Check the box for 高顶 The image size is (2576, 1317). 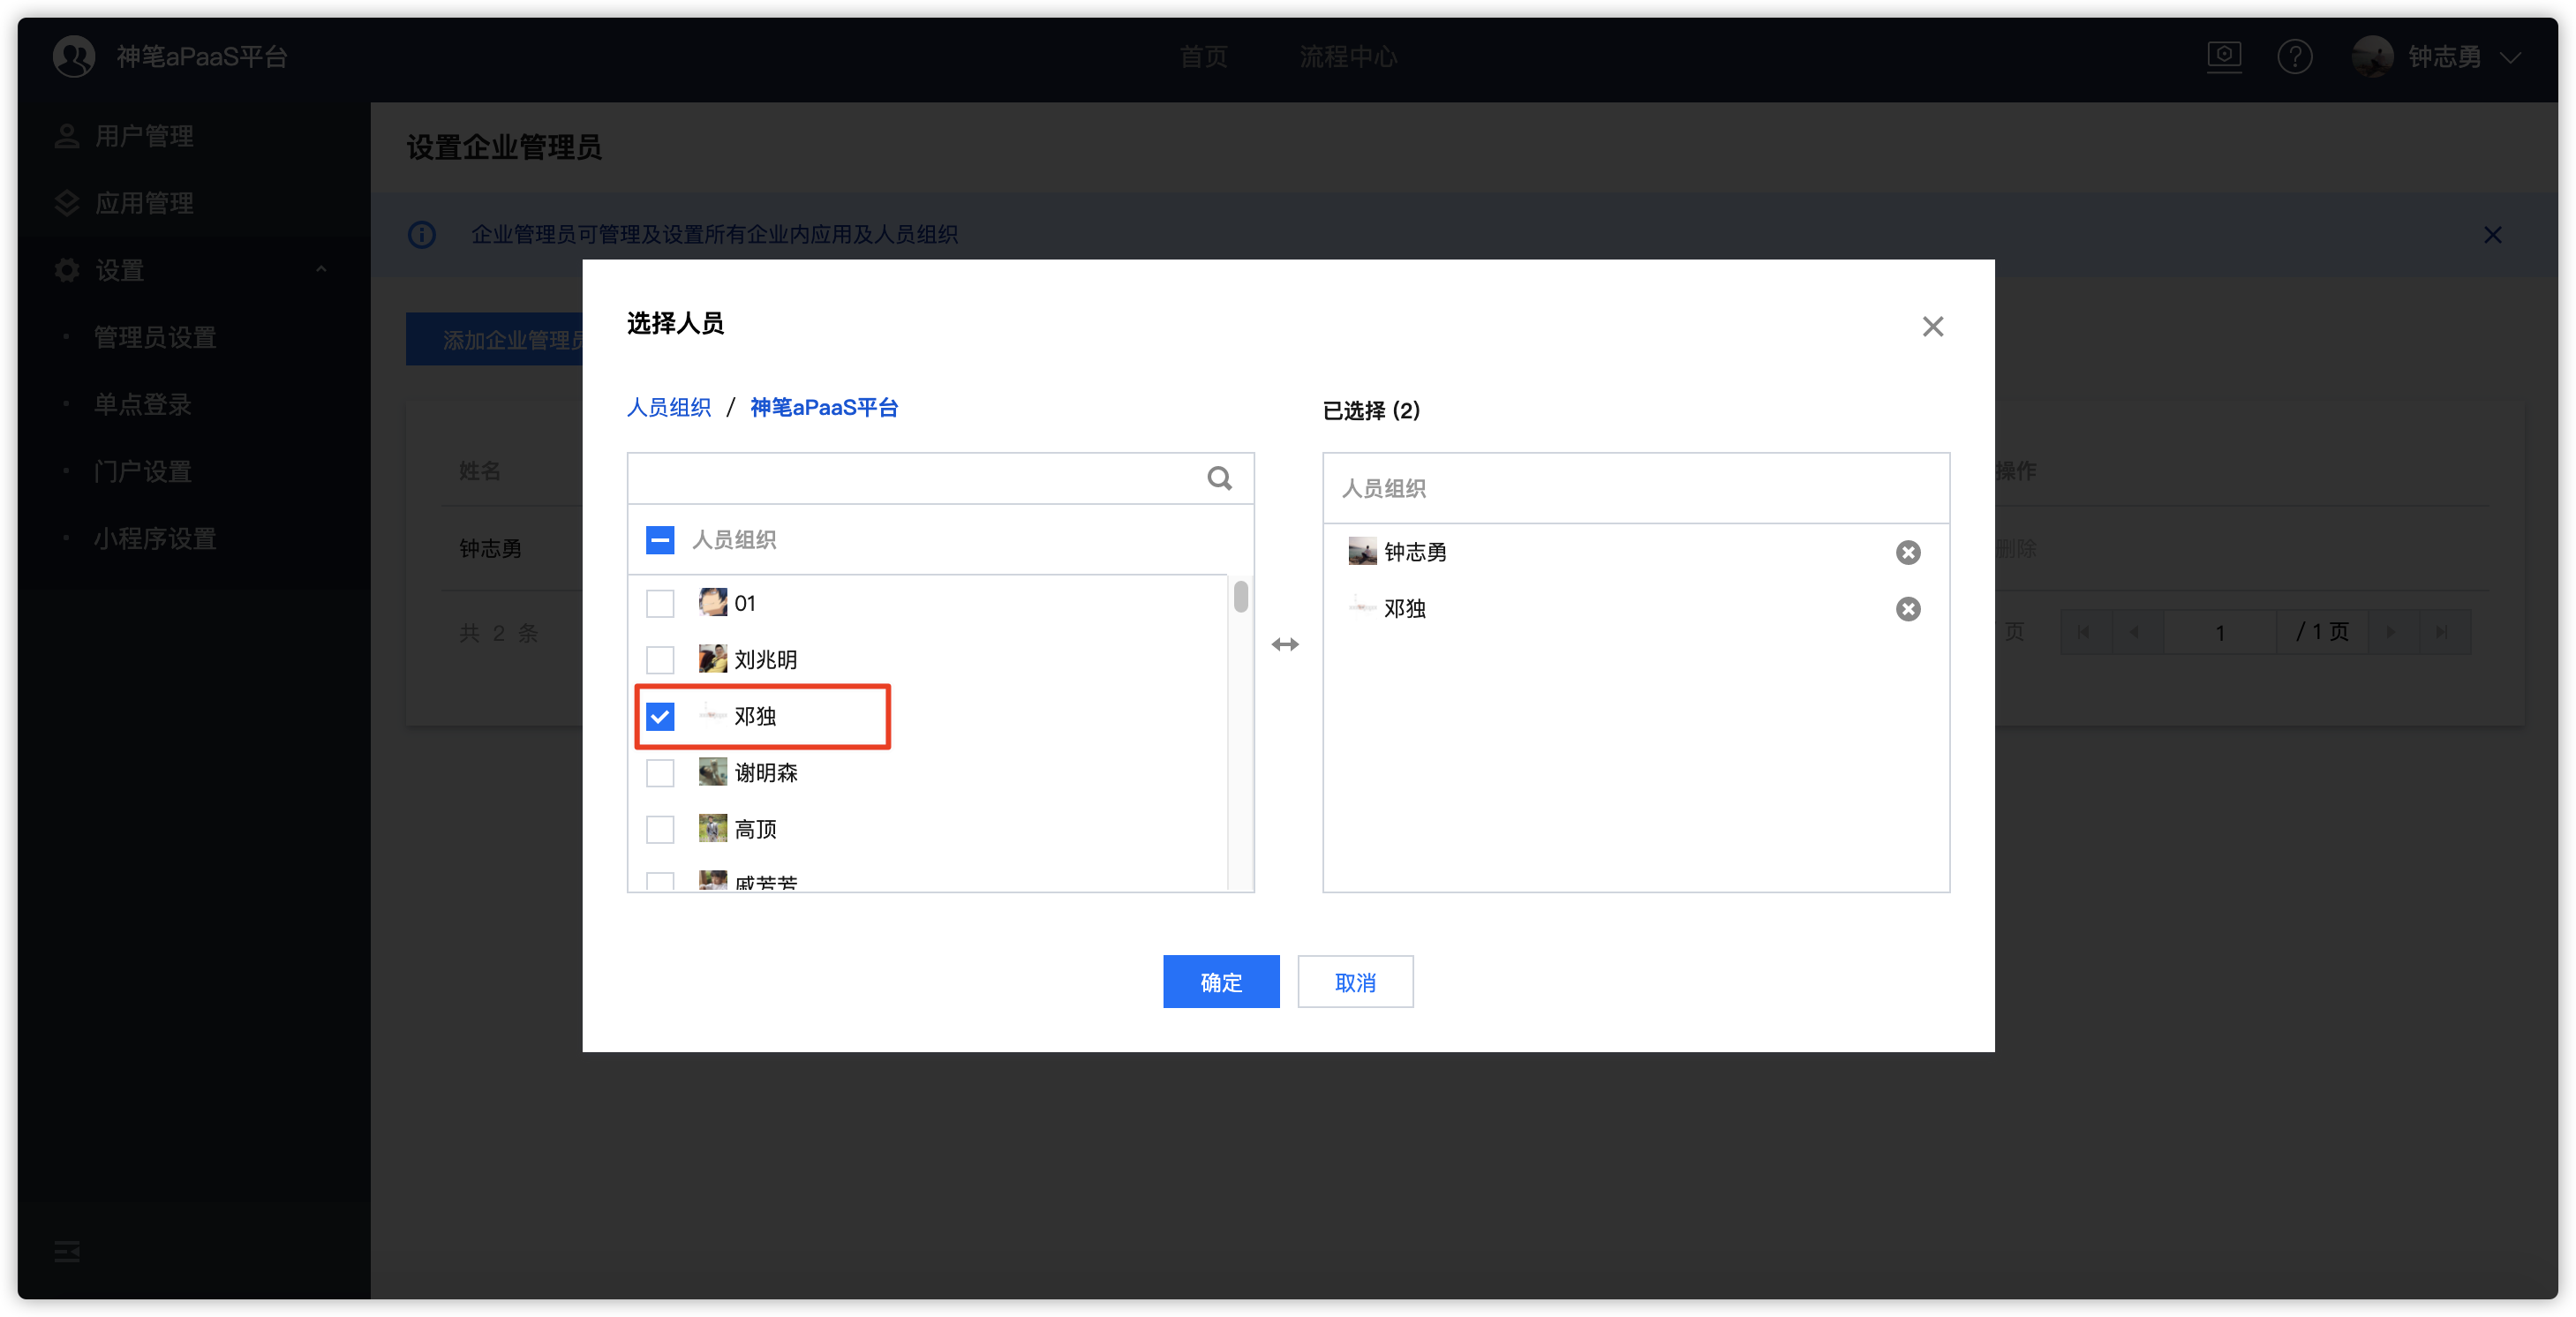[x=660, y=829]
